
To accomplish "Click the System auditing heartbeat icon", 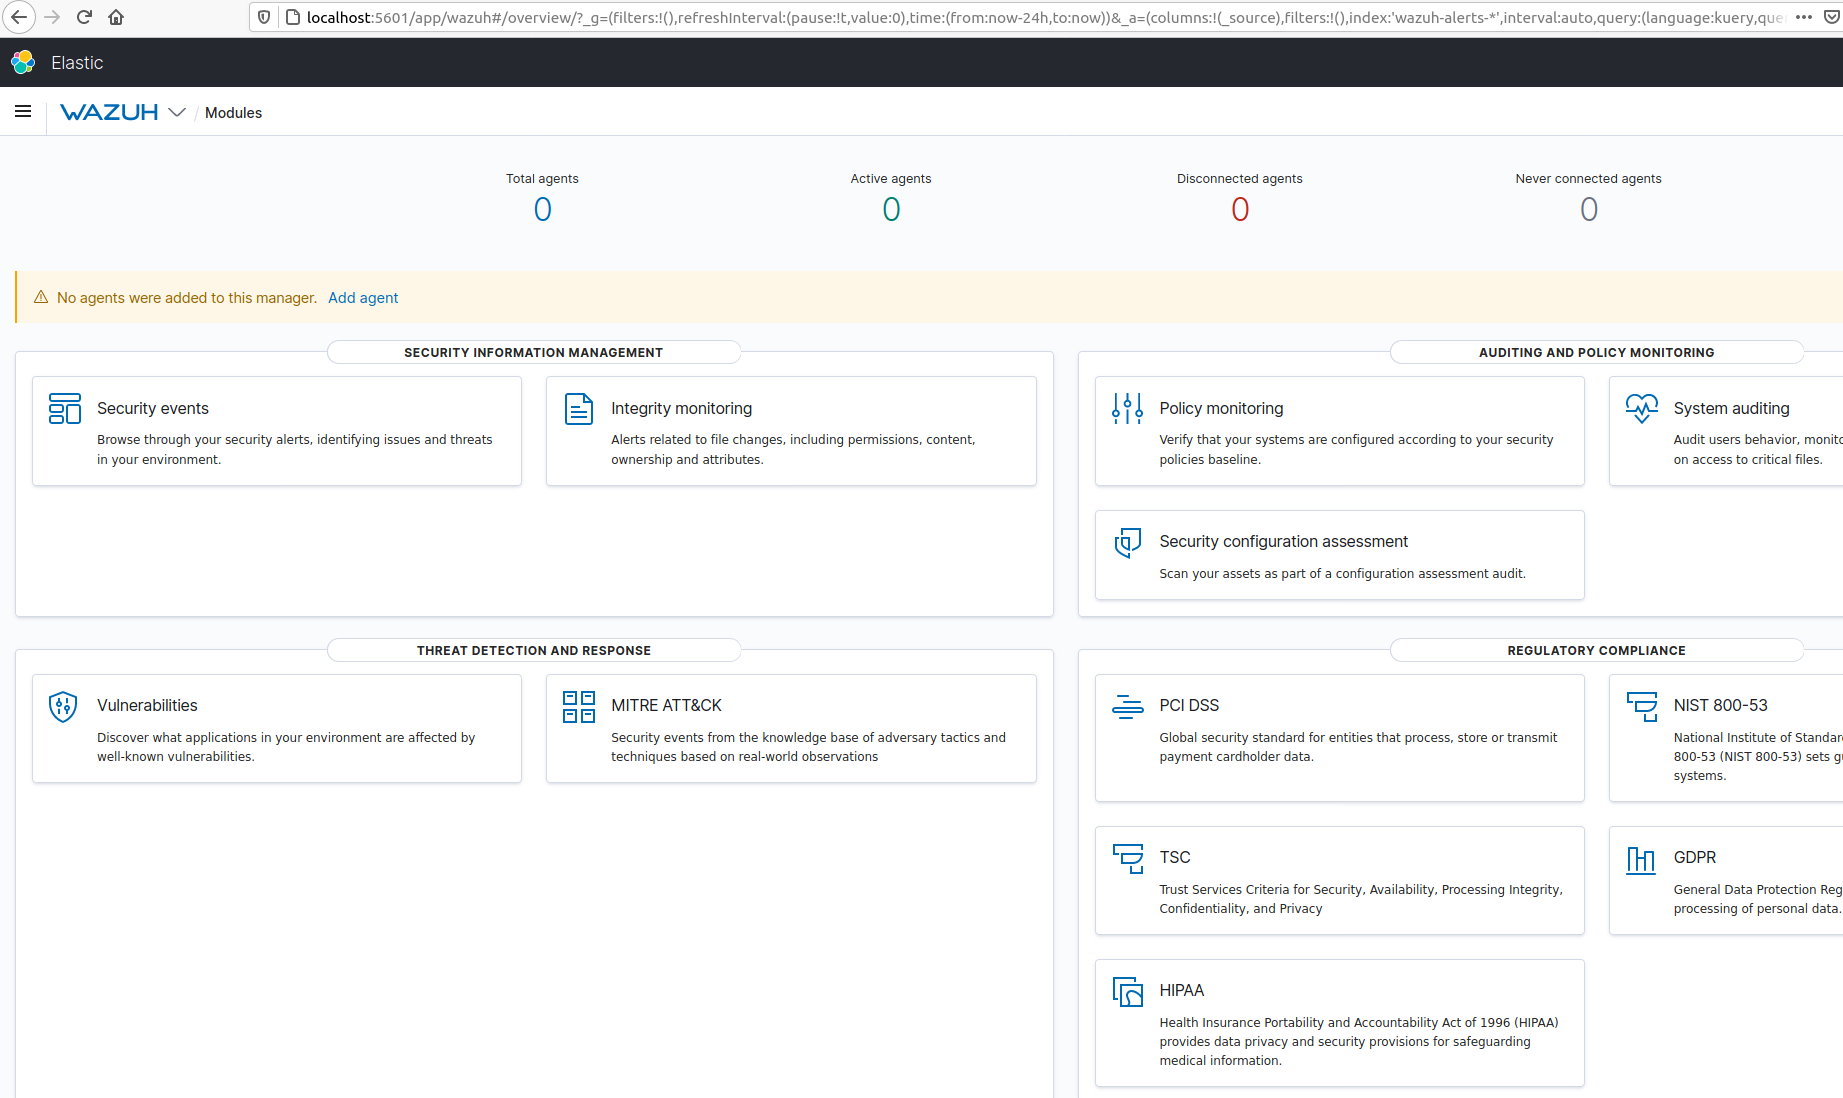I will click(1641, 408).
